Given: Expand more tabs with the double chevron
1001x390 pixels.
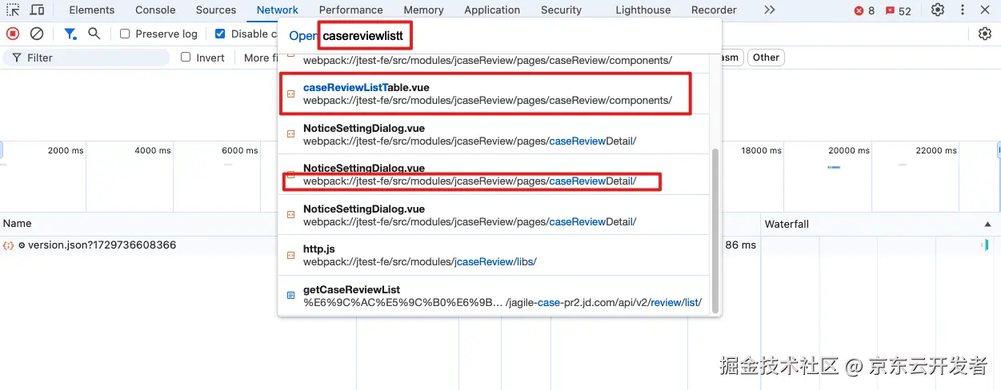Looking at the screenshot, I should [769, 10].
